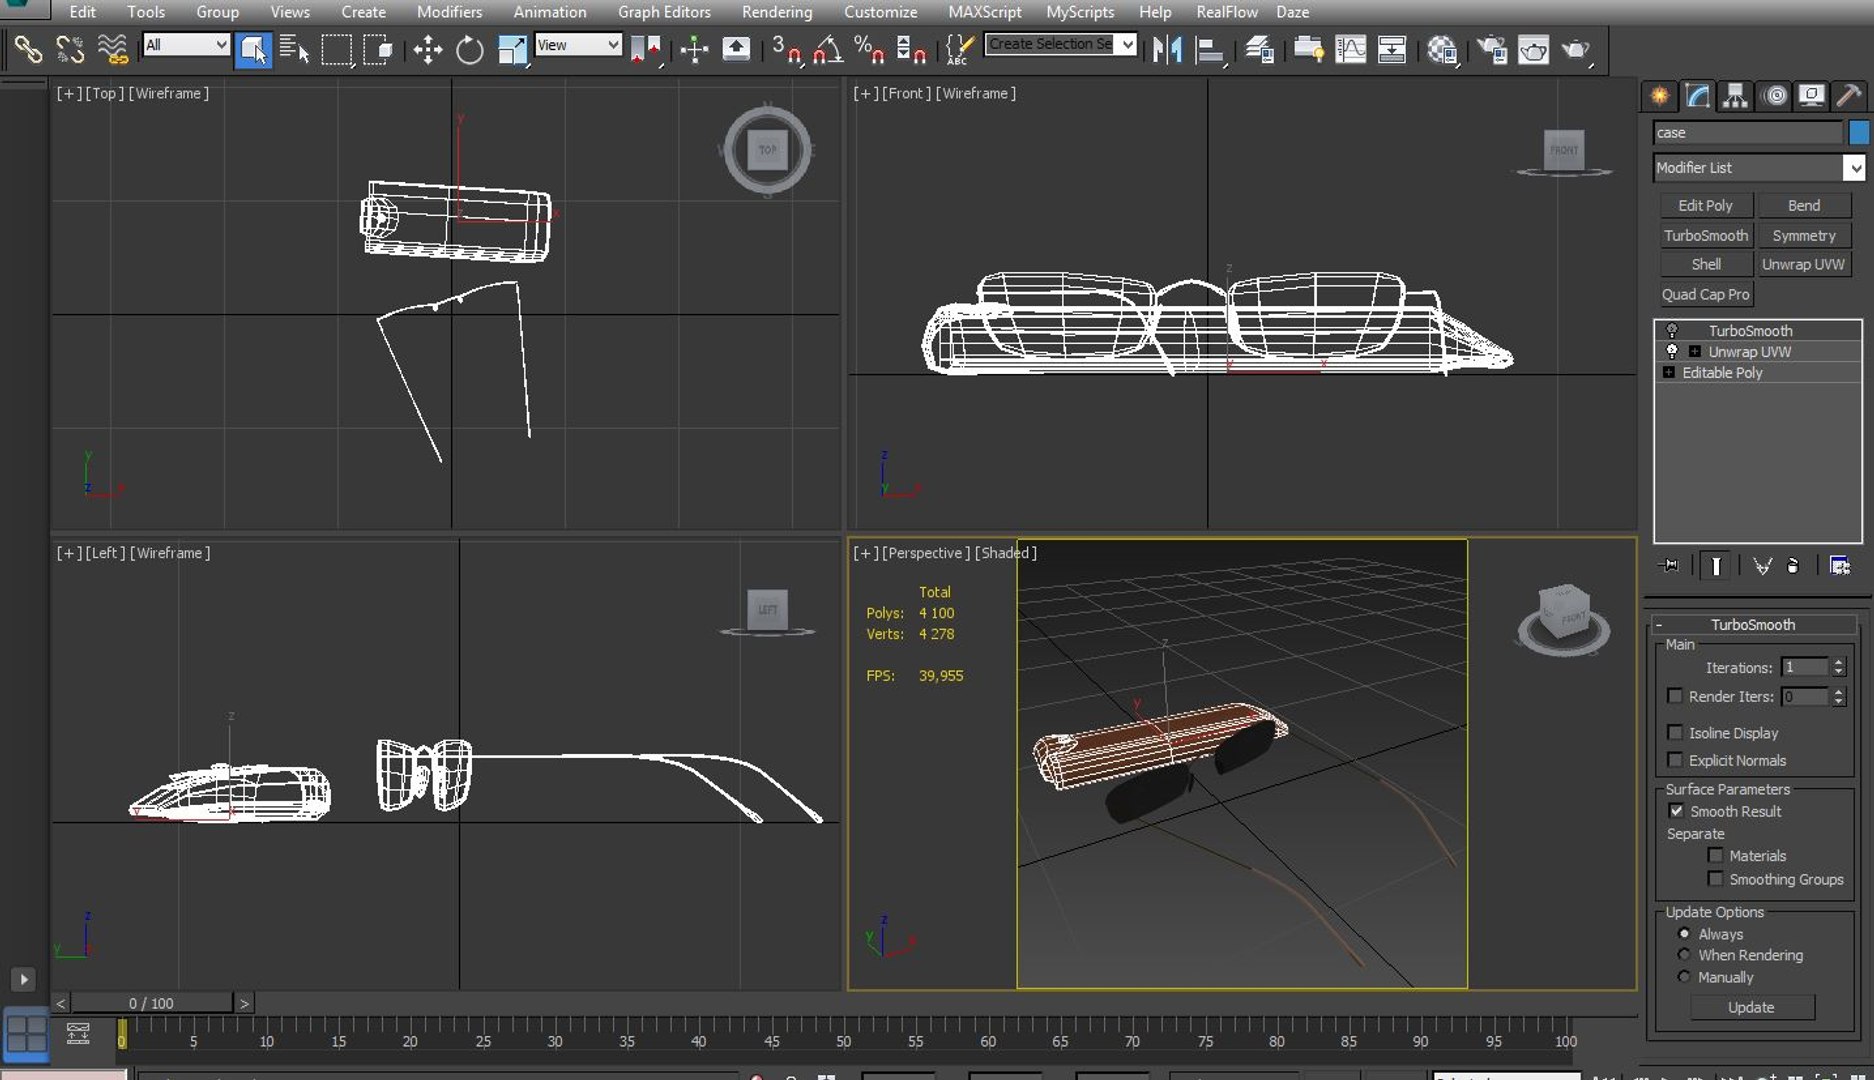1874x1080 pixels.
Task: Click Remove modifier from stack trash icon
Action: (1792, 565)
